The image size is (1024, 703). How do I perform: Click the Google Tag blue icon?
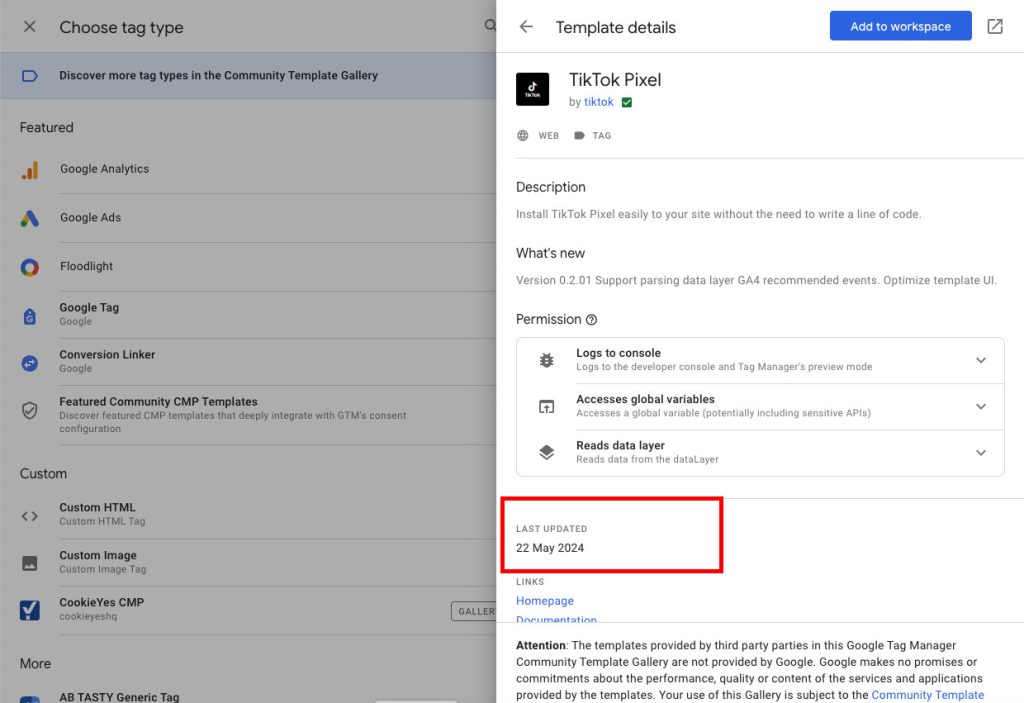point(29,316)
